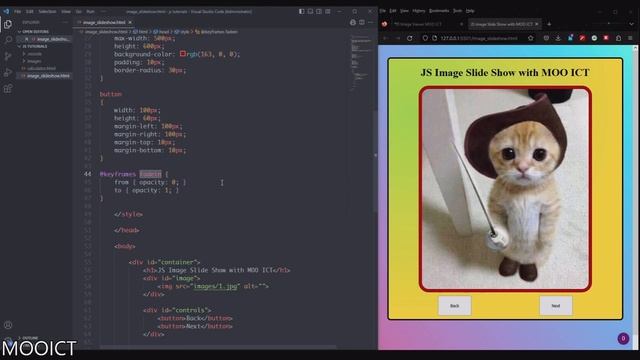Click the VS Code logo icon
The image size is (640, 360).
6,11
